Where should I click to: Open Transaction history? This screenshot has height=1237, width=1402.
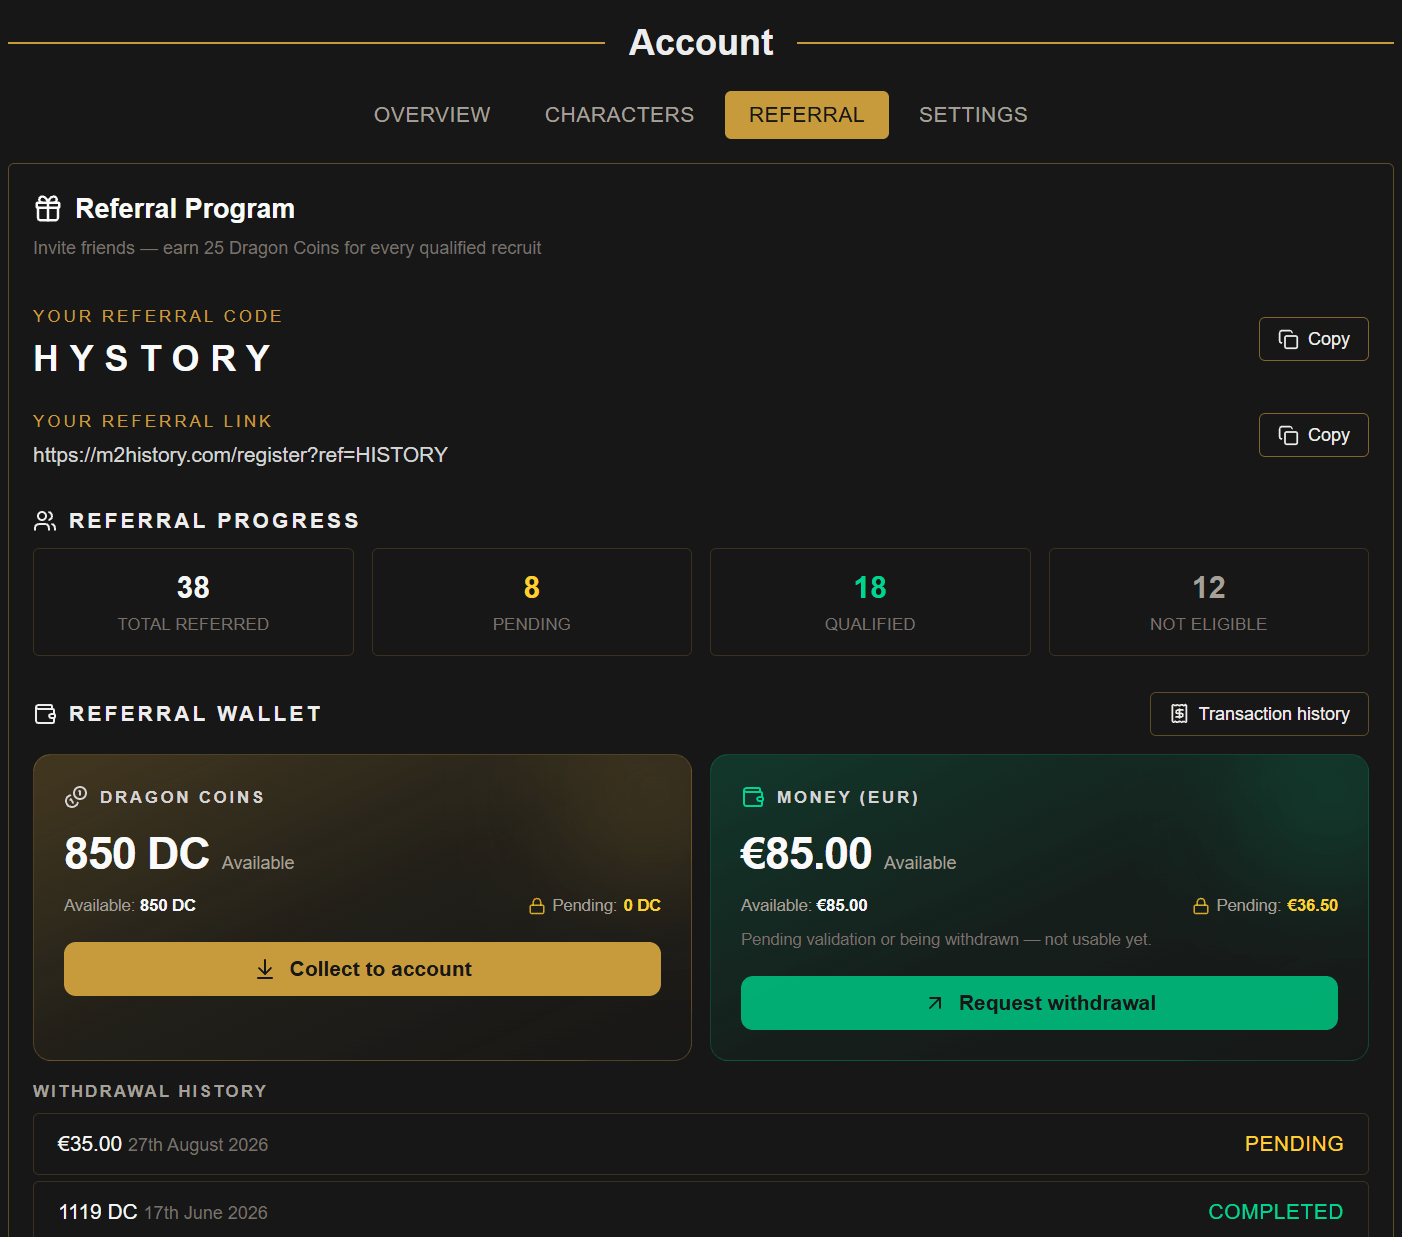[x=1259, y=714]
